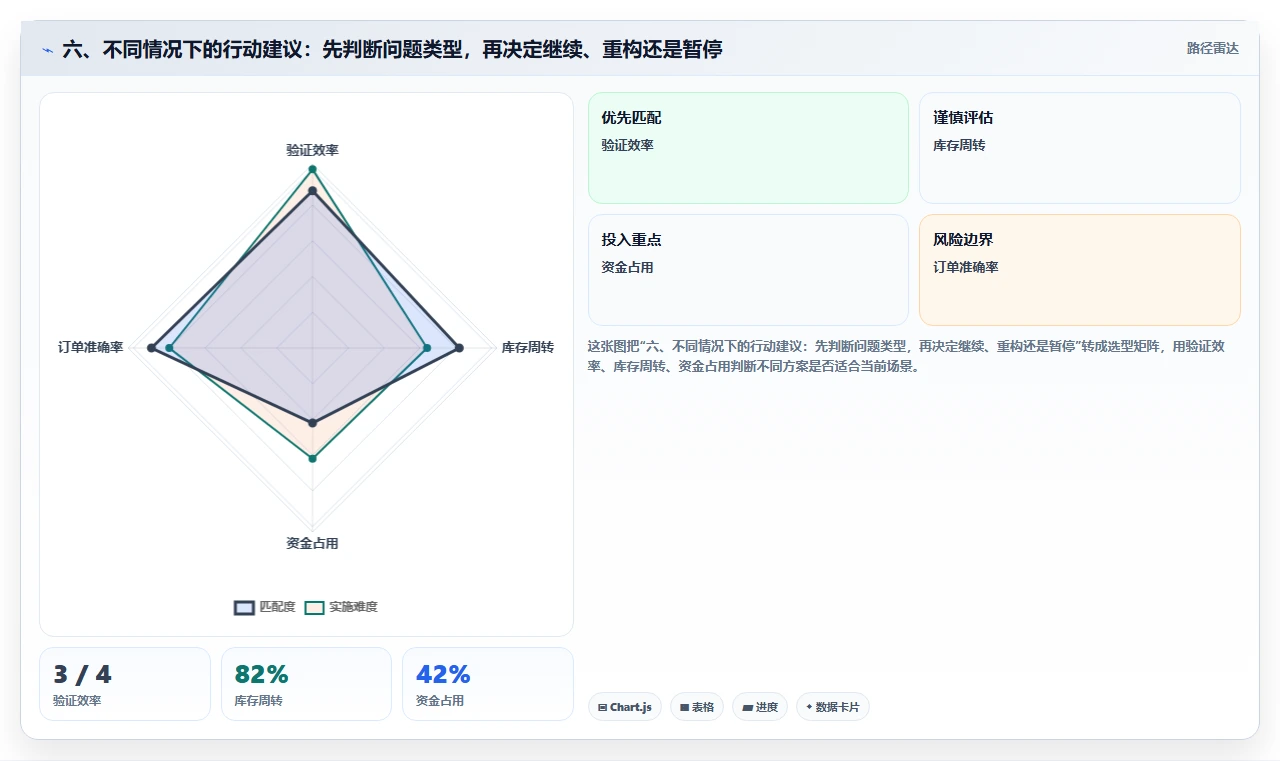Click the 进度 chip
This screenshot has width=1280, height=761.
point(760,707)
